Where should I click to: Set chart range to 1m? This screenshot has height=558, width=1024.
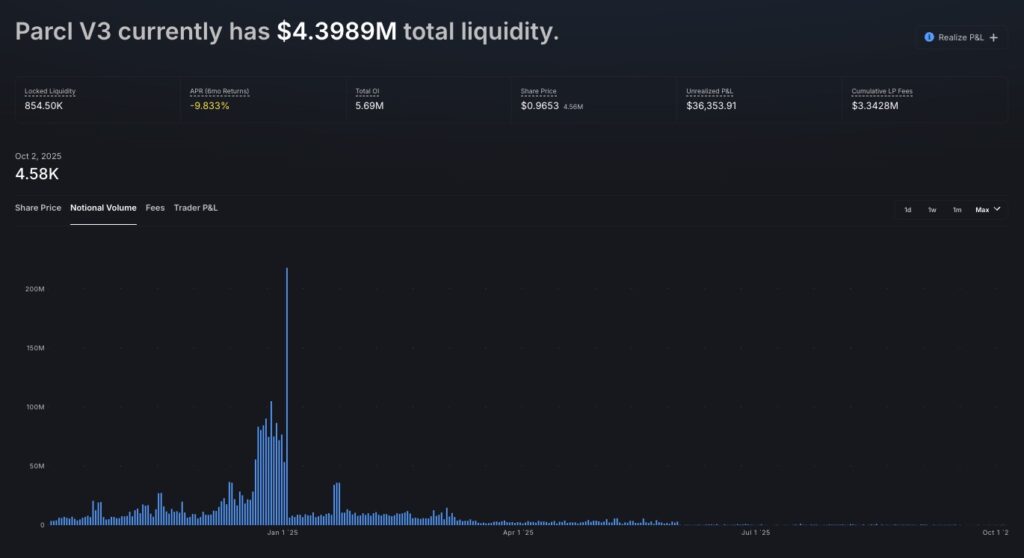[x=957, y=210]
